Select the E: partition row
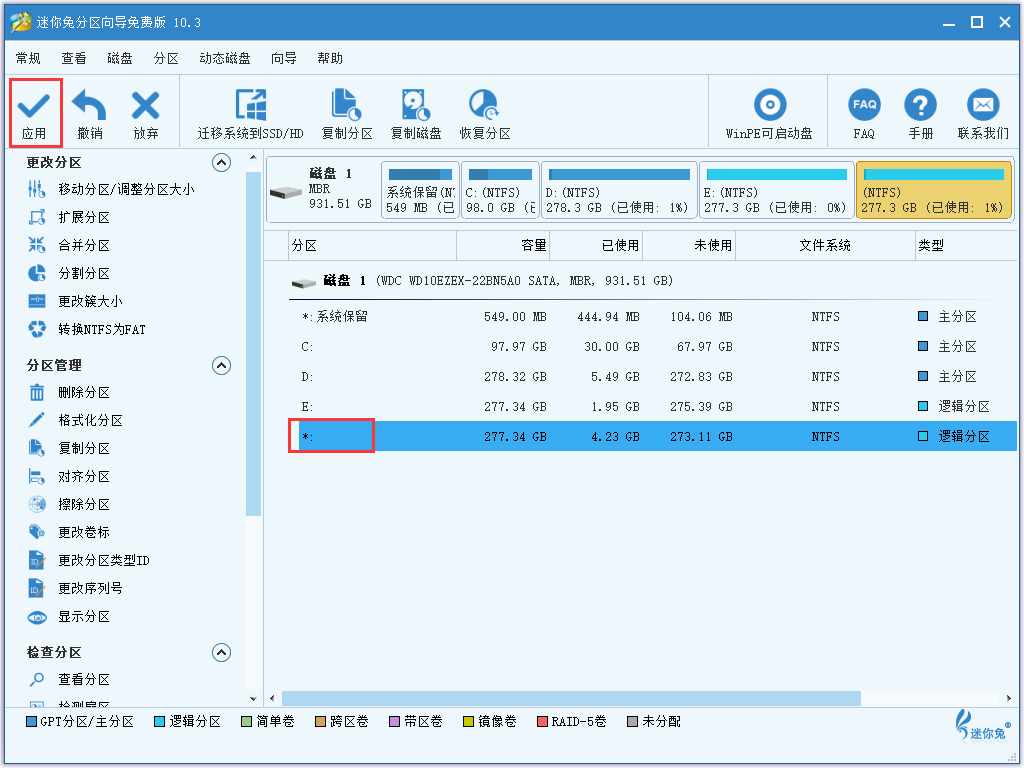This screenshot has height=768, width=1024. [652, 407]
